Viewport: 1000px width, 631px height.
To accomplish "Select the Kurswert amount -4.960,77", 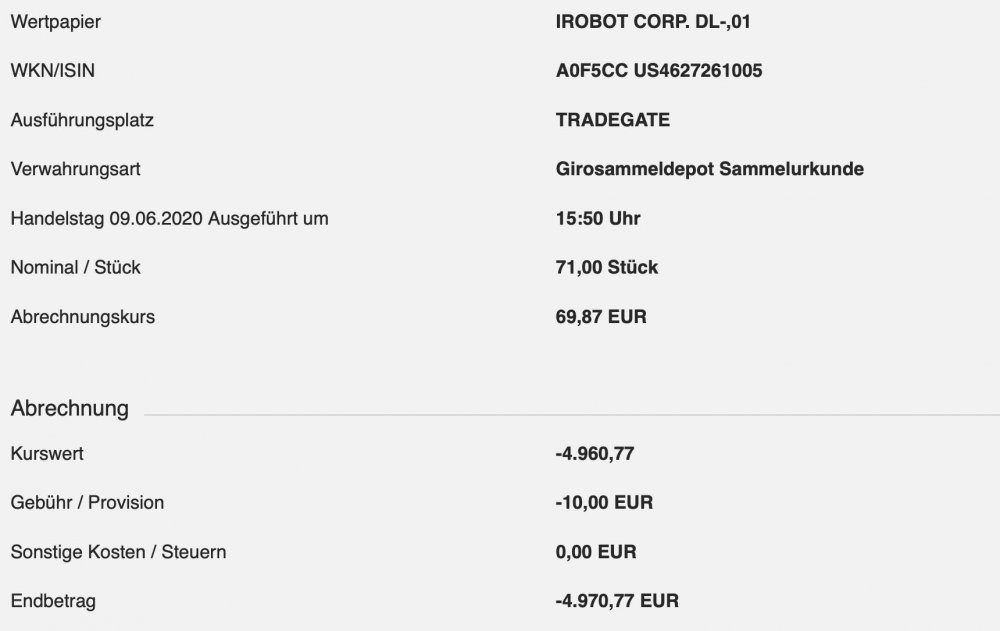I will click(x=594, y=454).
